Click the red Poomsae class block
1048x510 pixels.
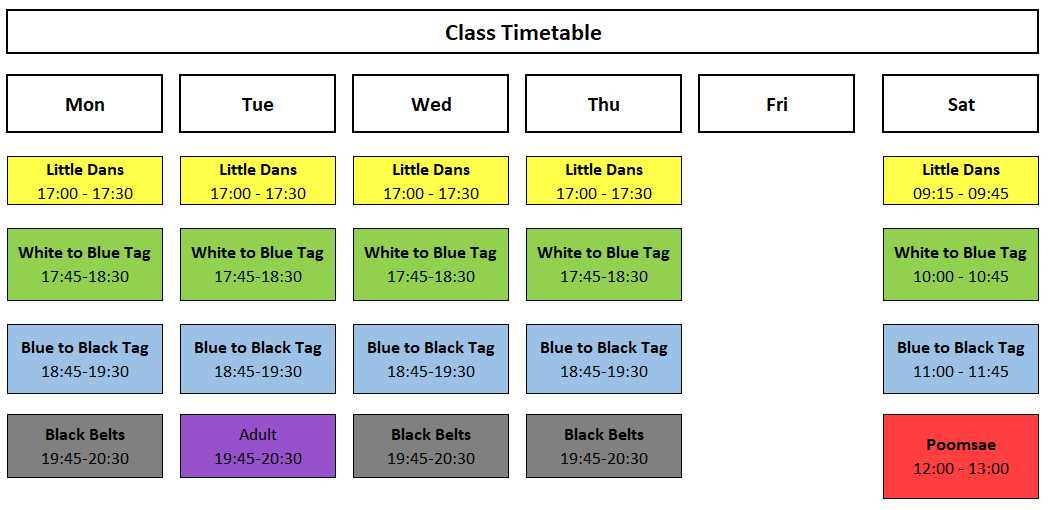click(960, 457)
